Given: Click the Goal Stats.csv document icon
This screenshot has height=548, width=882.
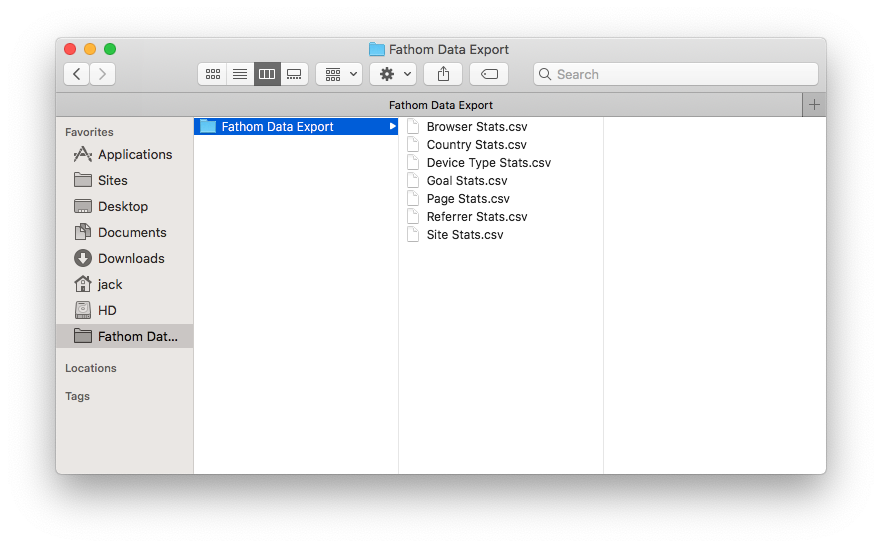Looking at the screenshot, I should point(413,181).
